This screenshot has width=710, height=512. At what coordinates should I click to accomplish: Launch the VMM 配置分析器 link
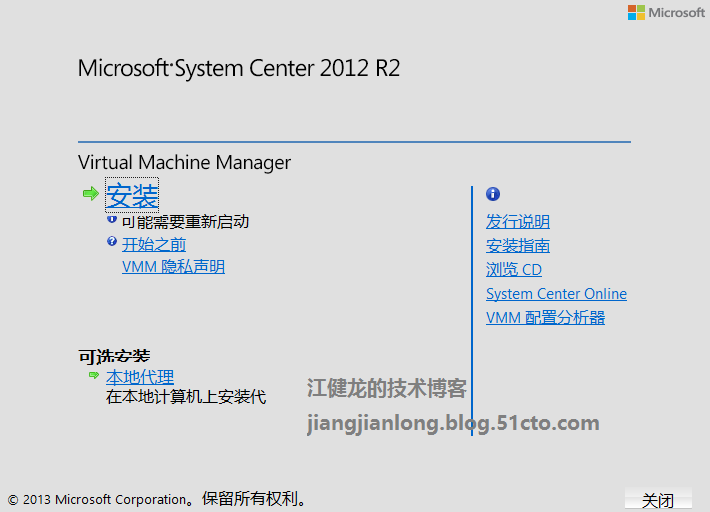(545, 318)
